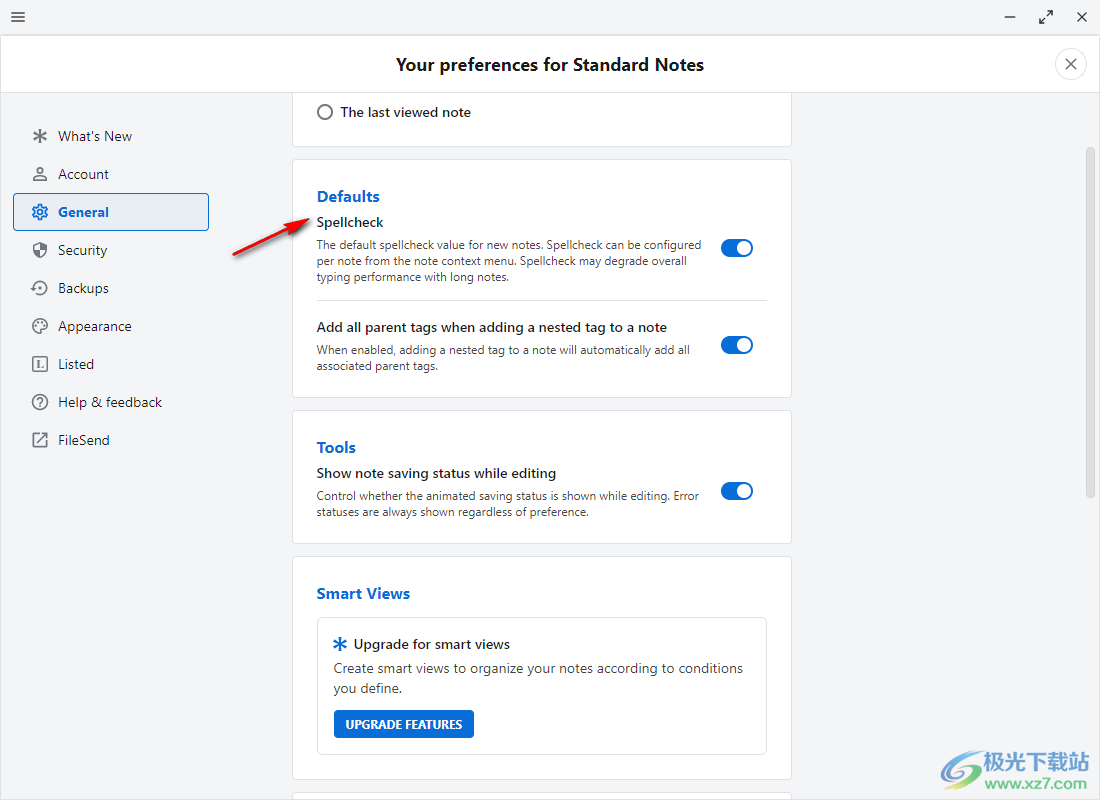
Task: Maximize the Standard Notes window
Action: pyautogui.click(x=1046, y=17)
